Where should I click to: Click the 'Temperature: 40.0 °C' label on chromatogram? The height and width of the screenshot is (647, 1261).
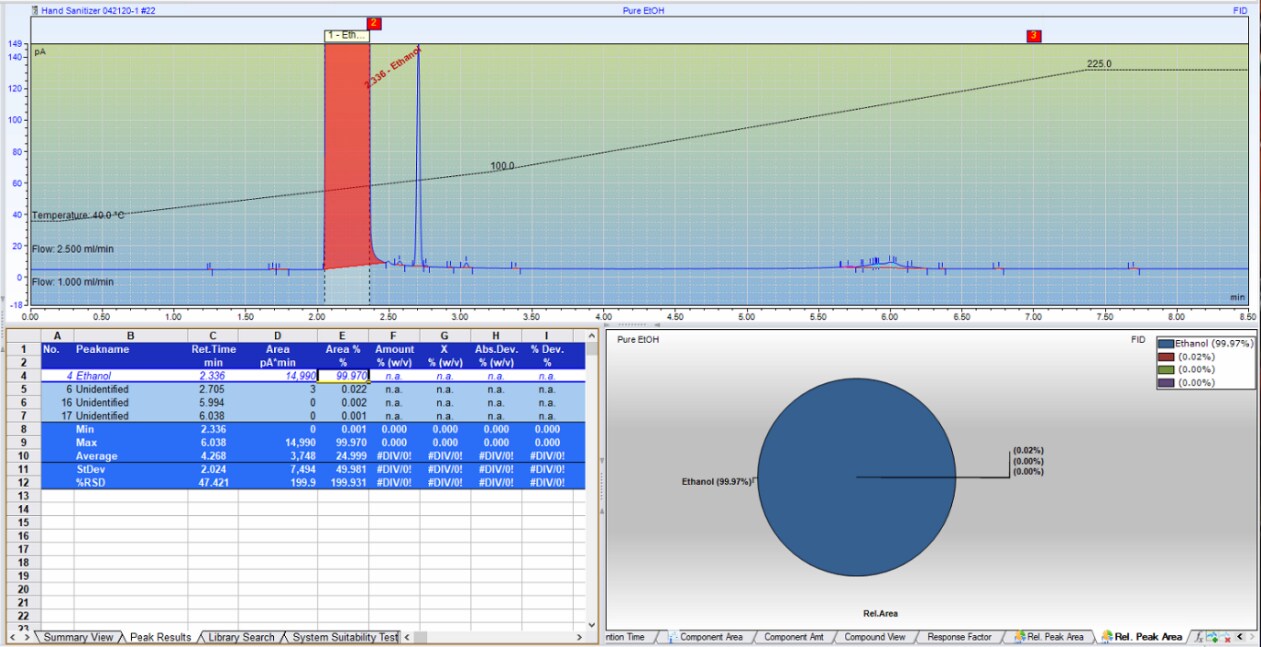click(79, 215)
